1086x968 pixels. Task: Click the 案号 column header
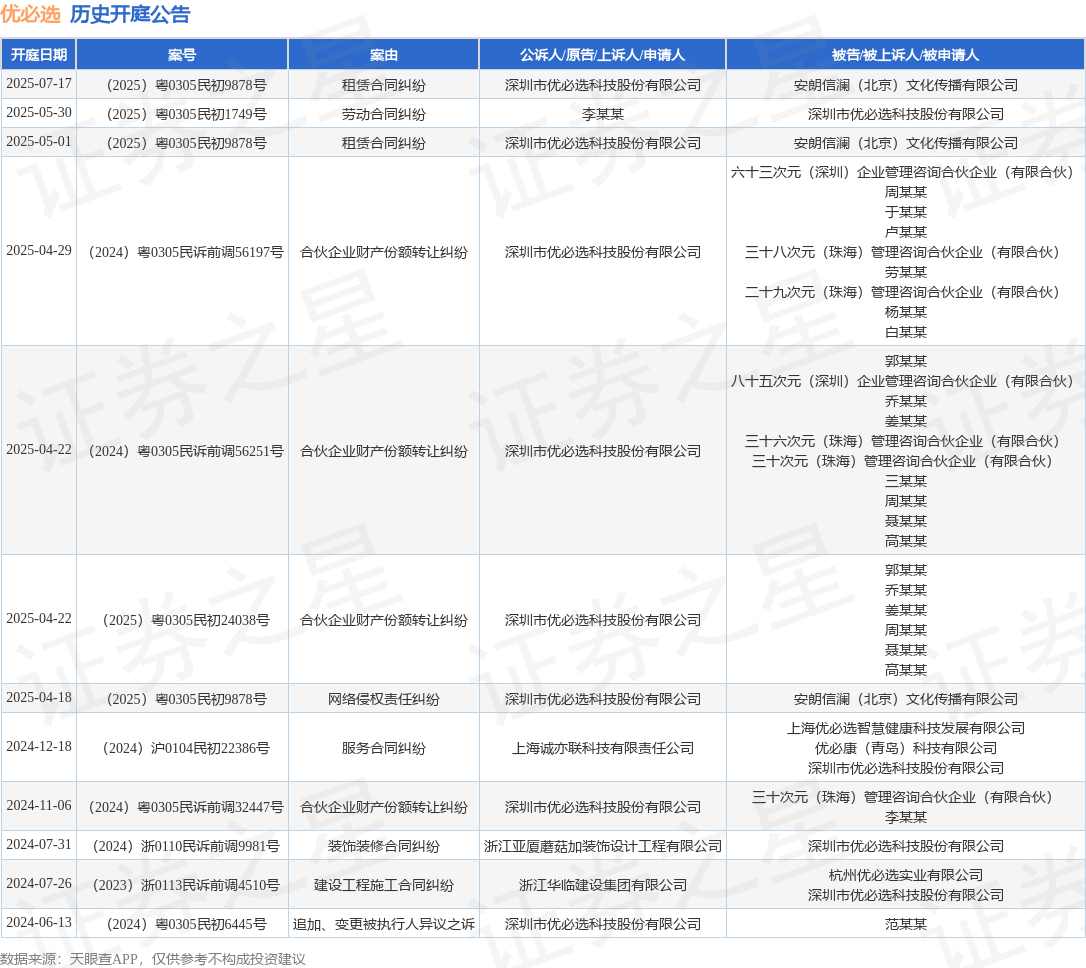coord(182,55)
